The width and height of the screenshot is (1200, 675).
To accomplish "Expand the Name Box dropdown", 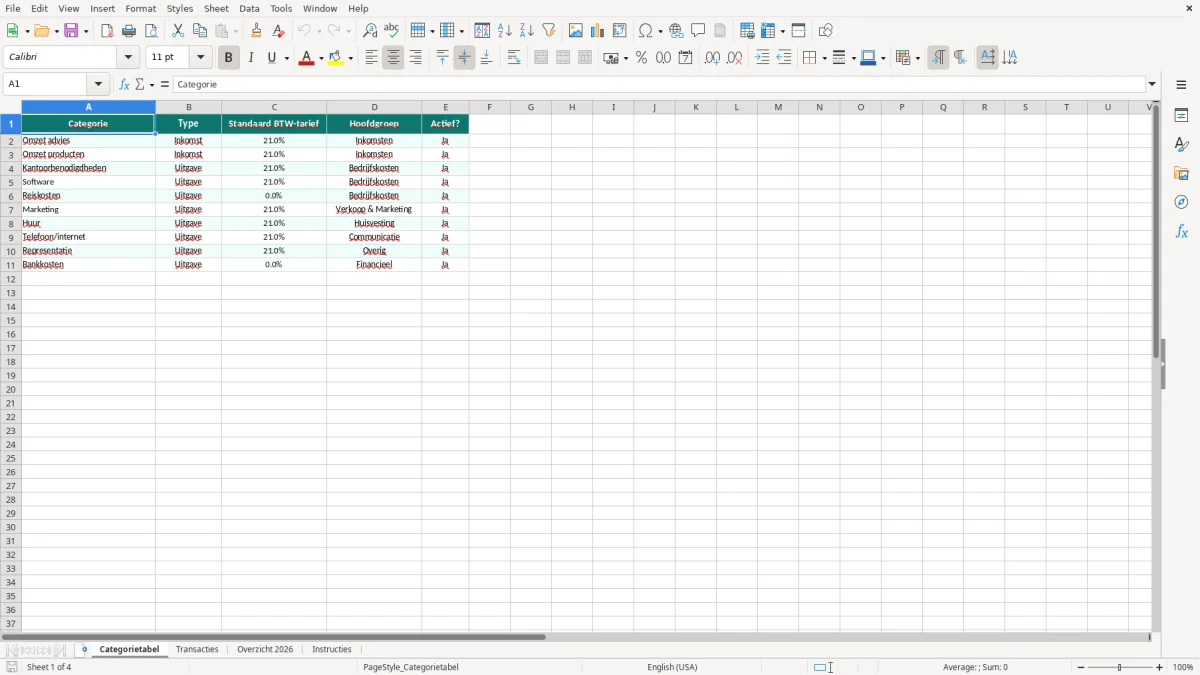I will pyautogui.click(x=98, y=85).
